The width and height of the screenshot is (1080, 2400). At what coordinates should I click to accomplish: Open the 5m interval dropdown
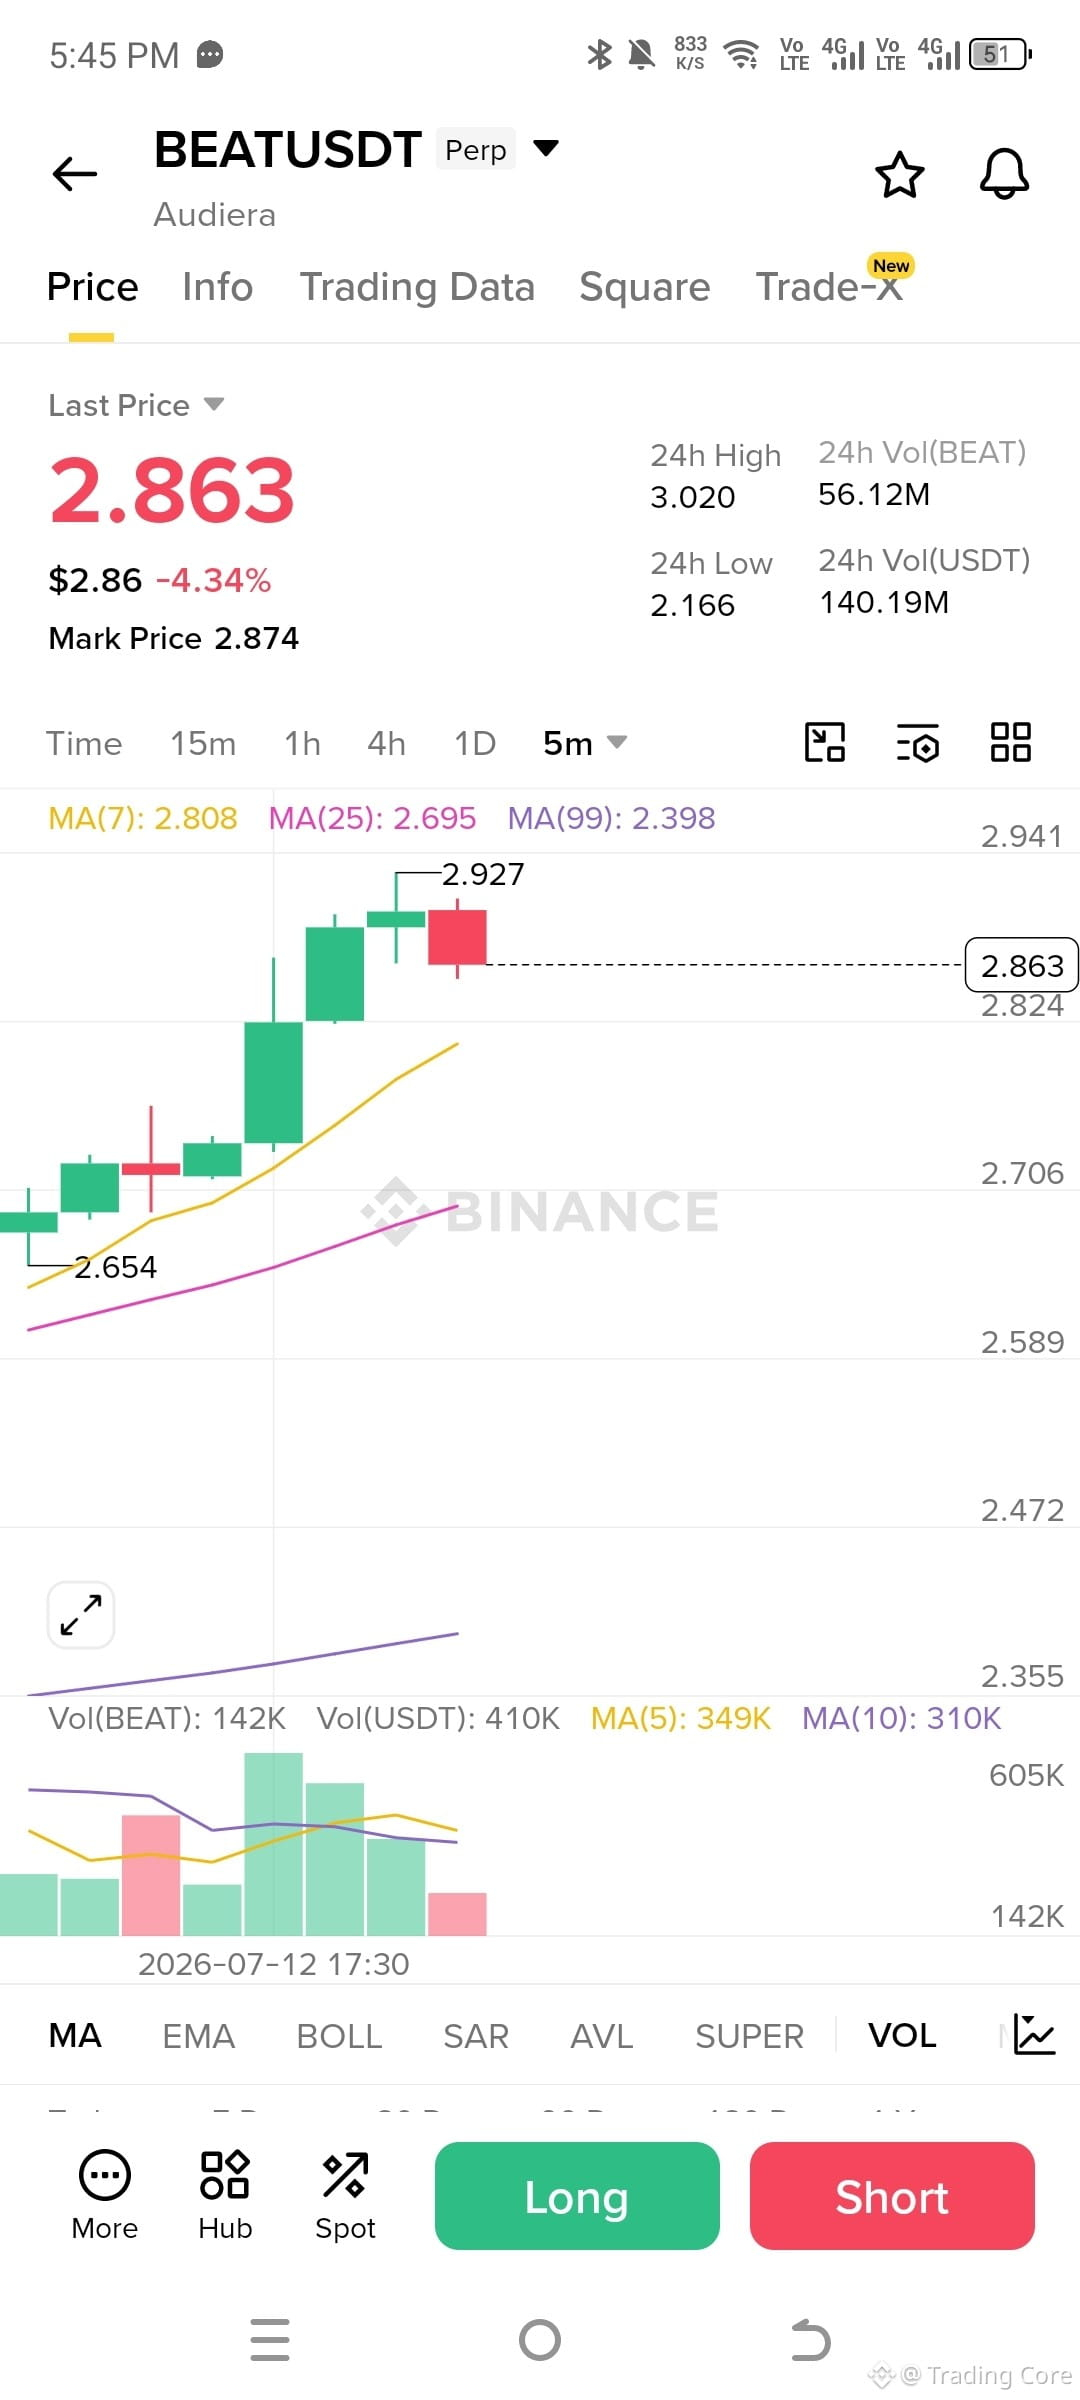tap(585, 743)
